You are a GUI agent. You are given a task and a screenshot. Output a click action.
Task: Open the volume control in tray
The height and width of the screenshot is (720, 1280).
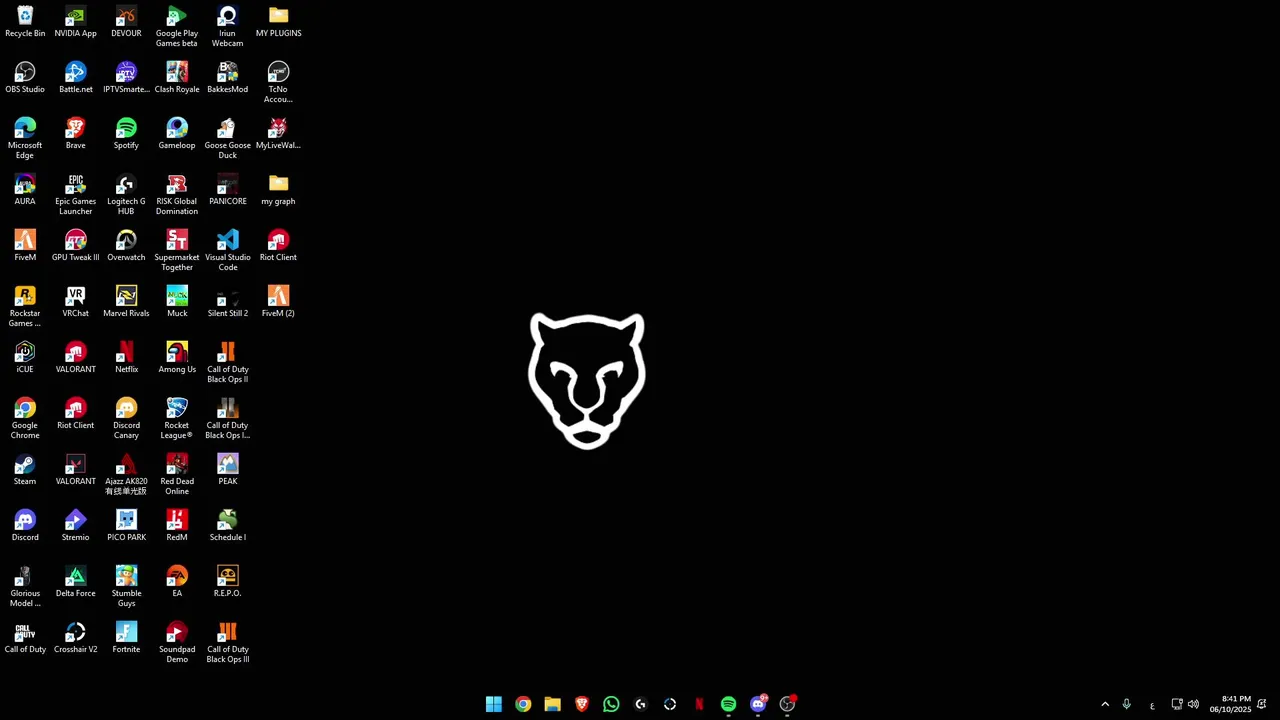click(1193, 704)
